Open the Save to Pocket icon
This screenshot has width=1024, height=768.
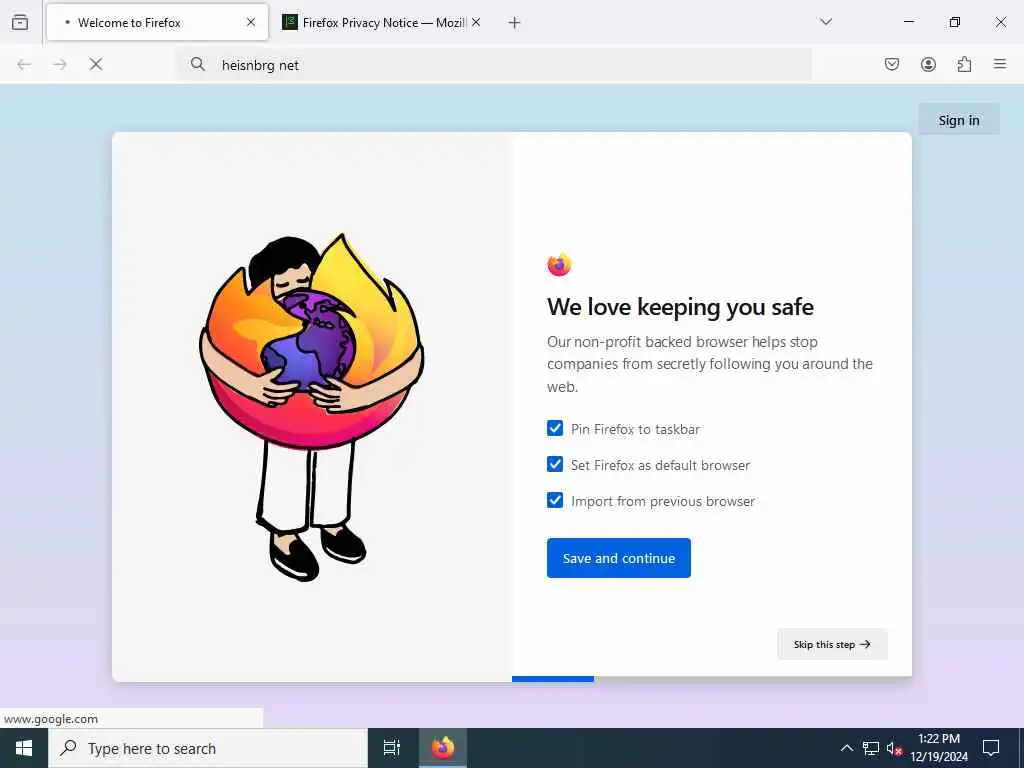pyautogui.click(x=892, y=64)
